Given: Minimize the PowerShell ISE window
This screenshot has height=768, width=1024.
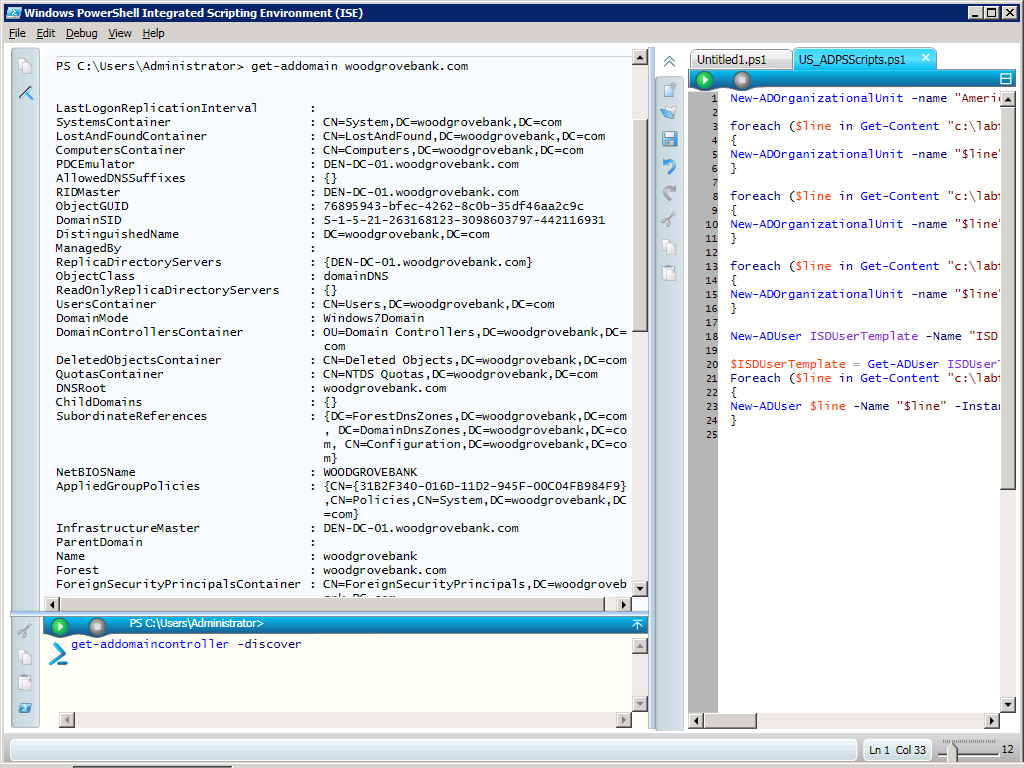Looking at the screenshot, I should pyautogui.click(x=975, y=12).
